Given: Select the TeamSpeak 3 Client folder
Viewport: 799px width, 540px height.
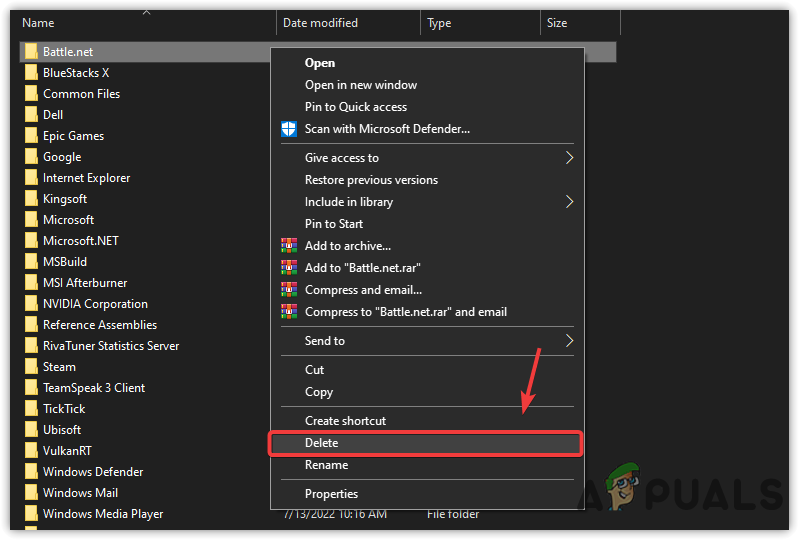Looking at the screenshot, I should tap(94, 388).
